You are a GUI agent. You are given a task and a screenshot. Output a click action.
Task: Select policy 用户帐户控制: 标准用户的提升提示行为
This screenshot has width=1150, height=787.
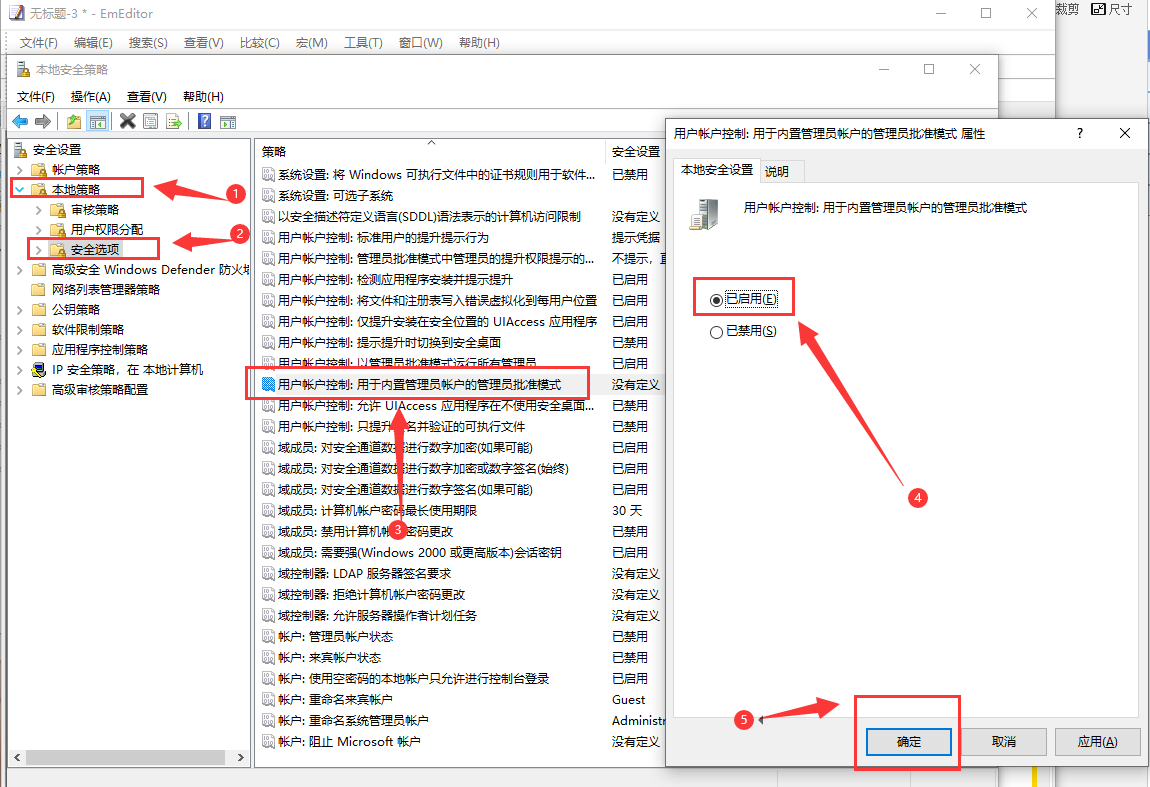(x=383, y=238)
